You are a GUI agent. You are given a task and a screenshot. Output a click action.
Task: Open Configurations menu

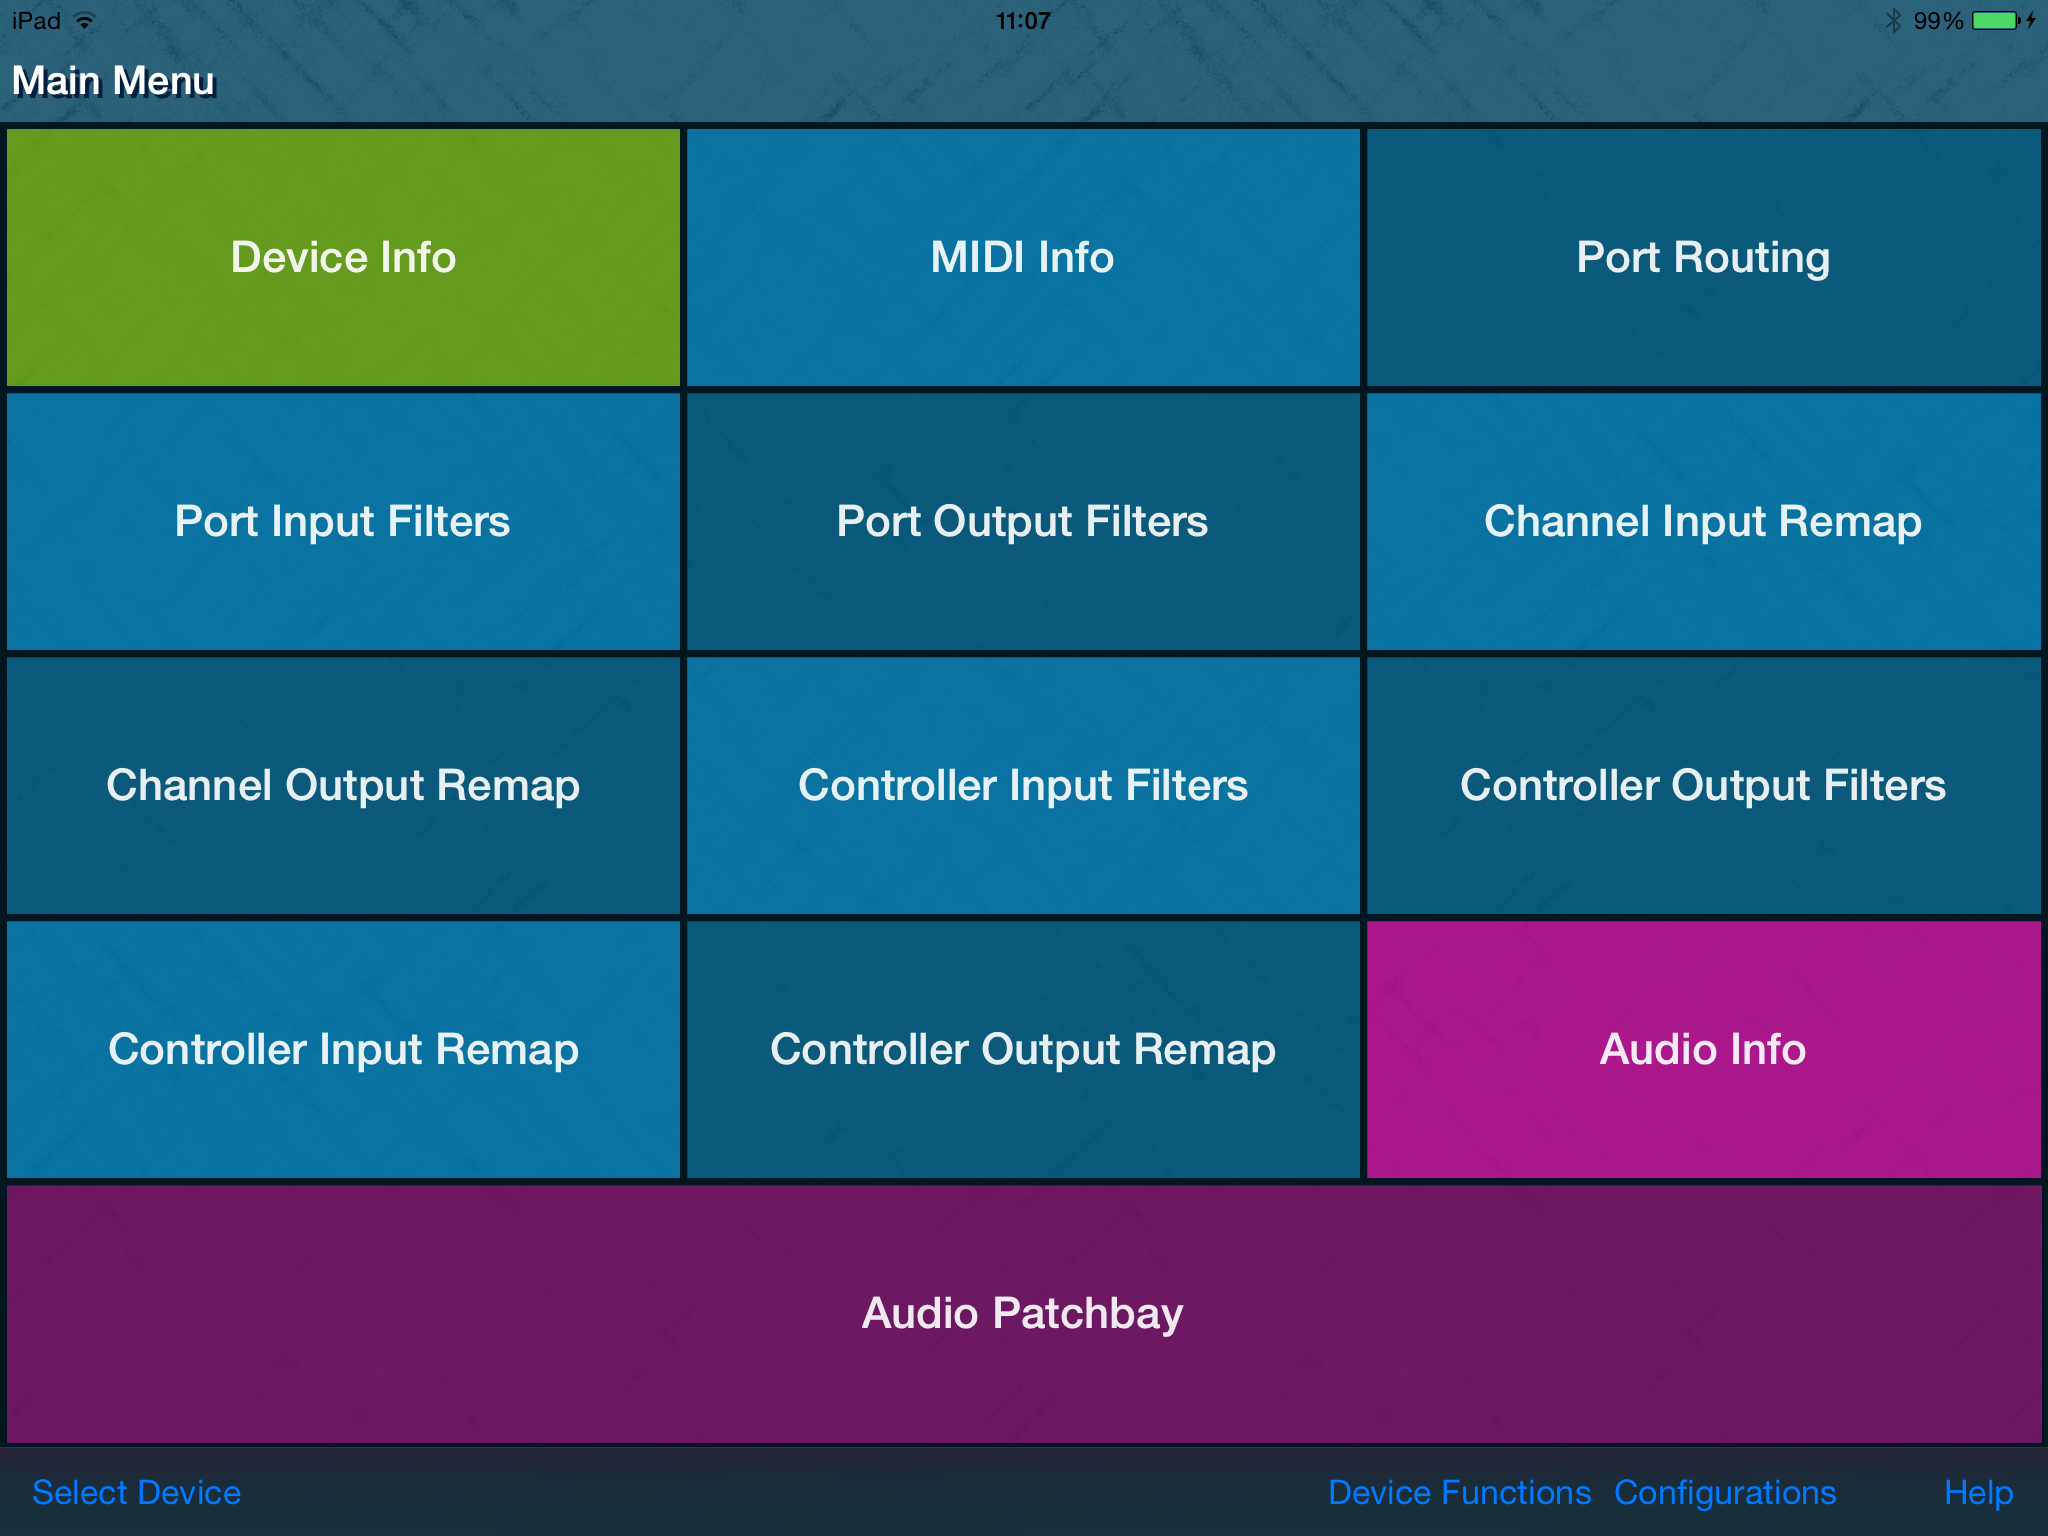coord(1725,1492)
